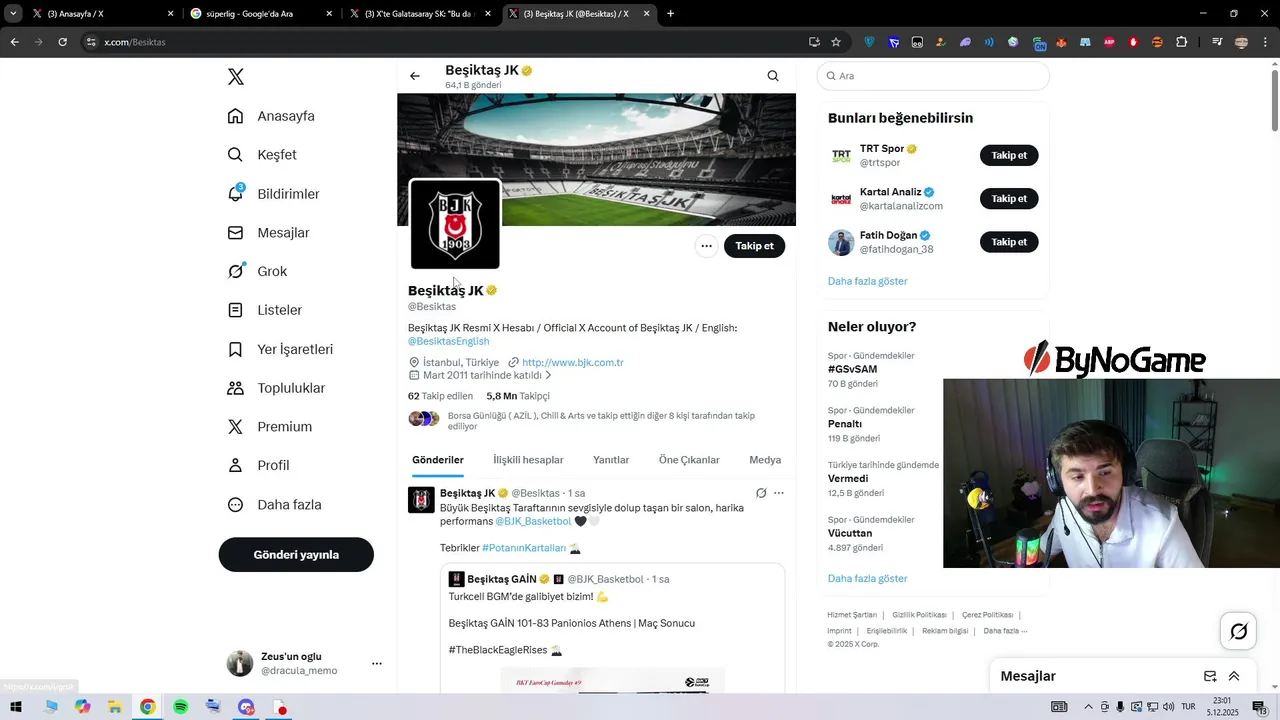Click the @BesiktasEnglish link in bio

448,341
